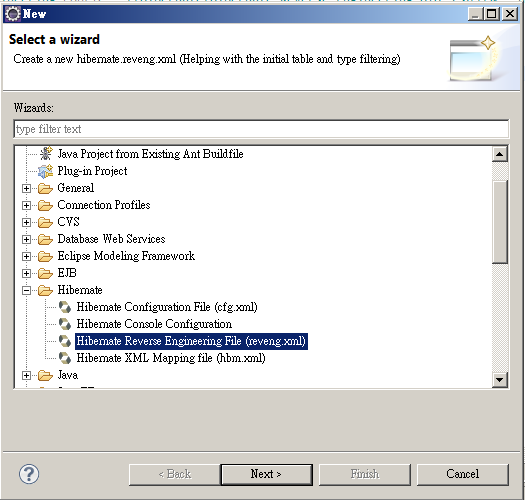Click the Java folder icon
The width and height of the screenshot is (525, 500).
(45, 375)
